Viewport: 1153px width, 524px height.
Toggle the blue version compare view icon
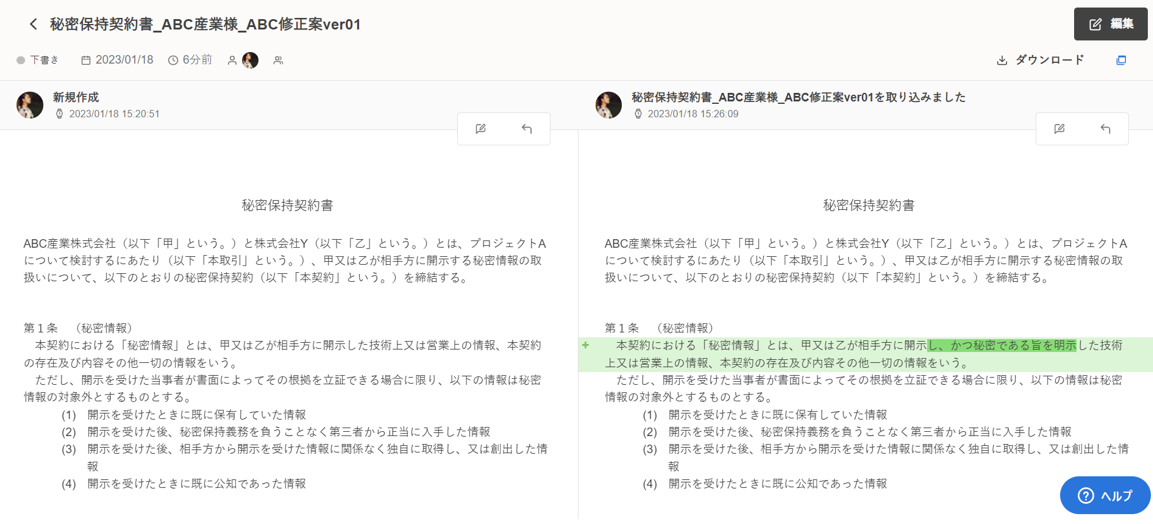(1121, 60)
